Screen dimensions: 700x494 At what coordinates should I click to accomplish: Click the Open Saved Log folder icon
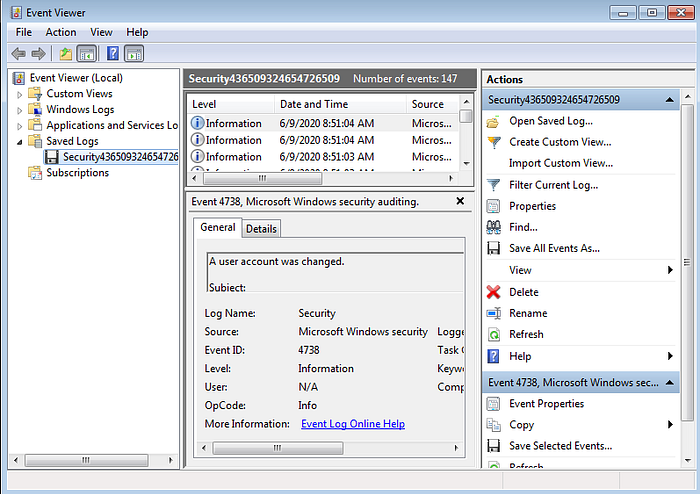493,121
